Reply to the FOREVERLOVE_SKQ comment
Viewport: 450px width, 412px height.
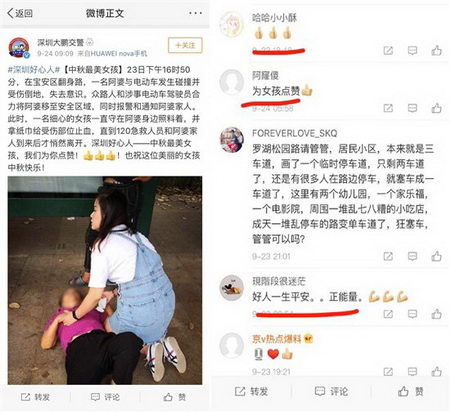point(412,256)
